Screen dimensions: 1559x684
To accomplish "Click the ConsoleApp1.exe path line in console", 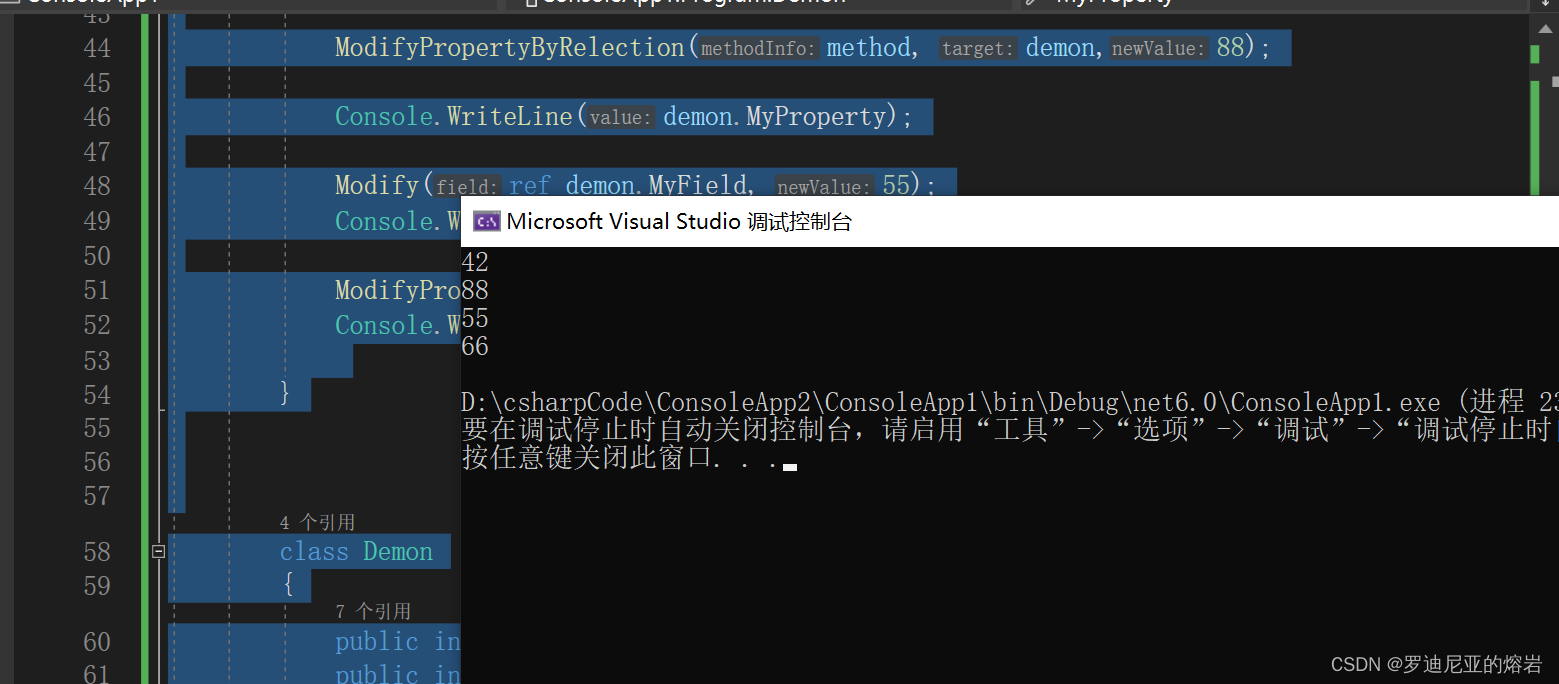I will pos(1009,403).
